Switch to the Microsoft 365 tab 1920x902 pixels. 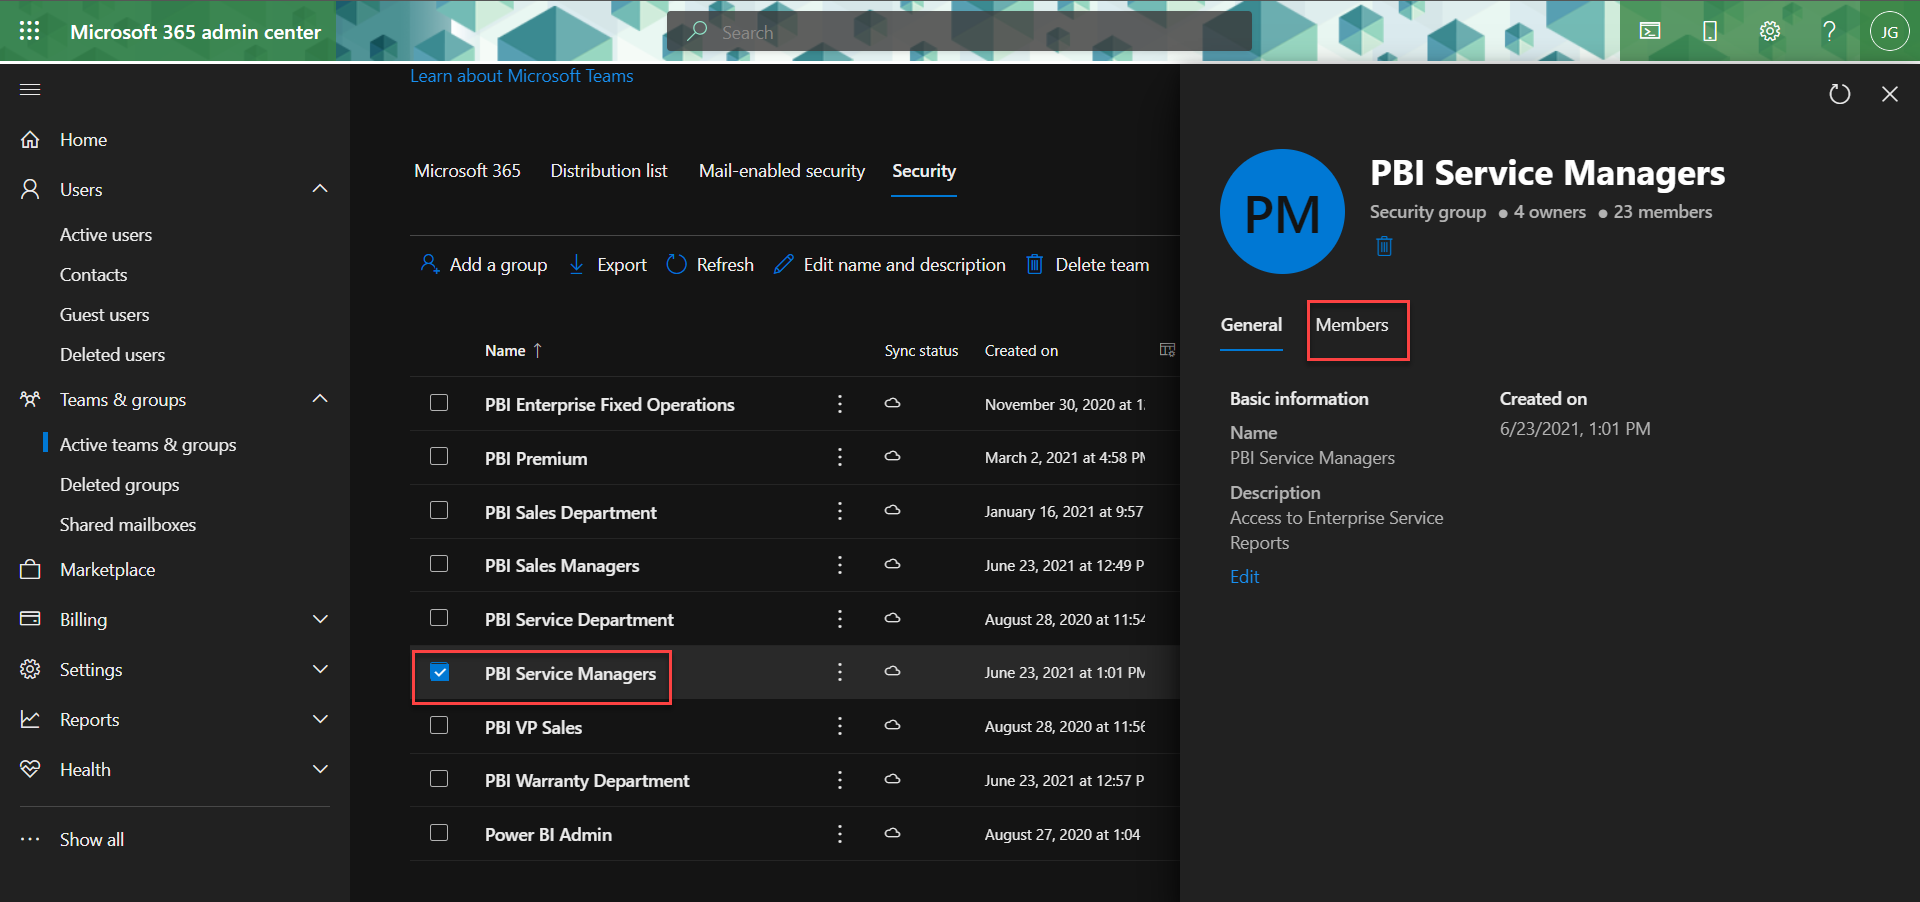click(x=467, y=171)
